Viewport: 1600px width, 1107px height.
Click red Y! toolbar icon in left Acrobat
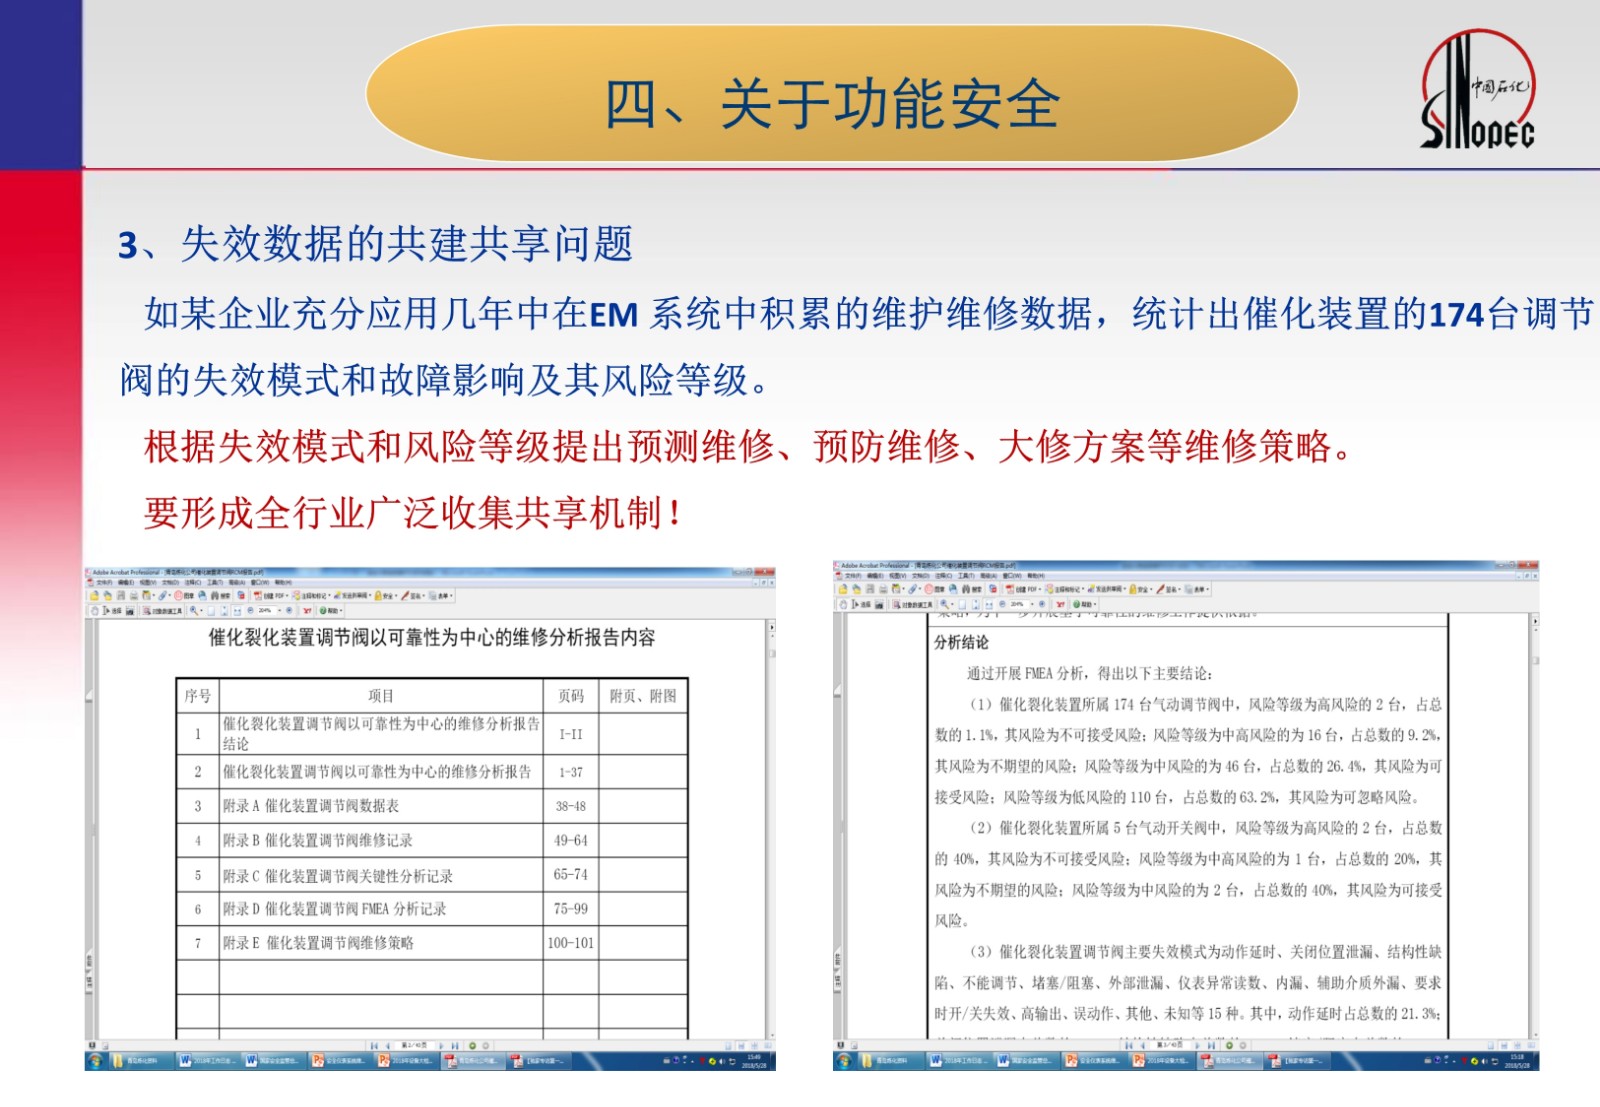307,611
